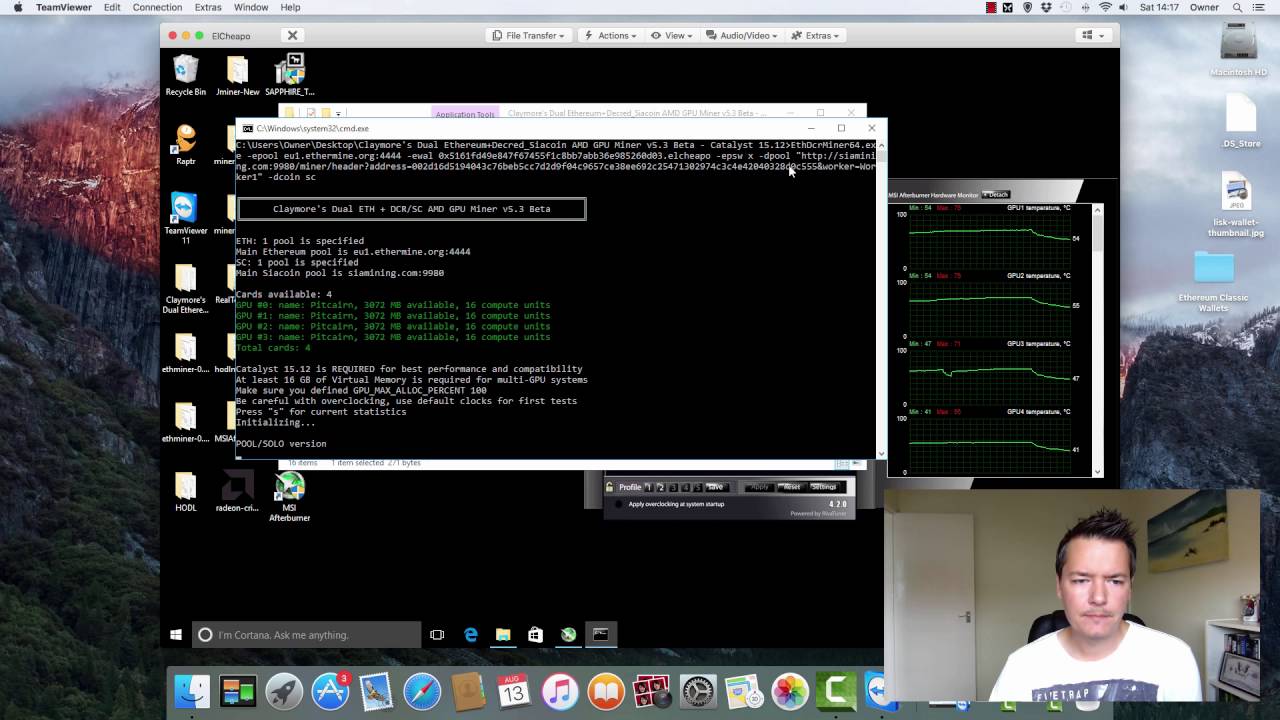Screen dimensions: 1280x720
Task: Open lisk-wallet-thumbnail.jpg on Mac desktop
Action: click(1236, 205)
